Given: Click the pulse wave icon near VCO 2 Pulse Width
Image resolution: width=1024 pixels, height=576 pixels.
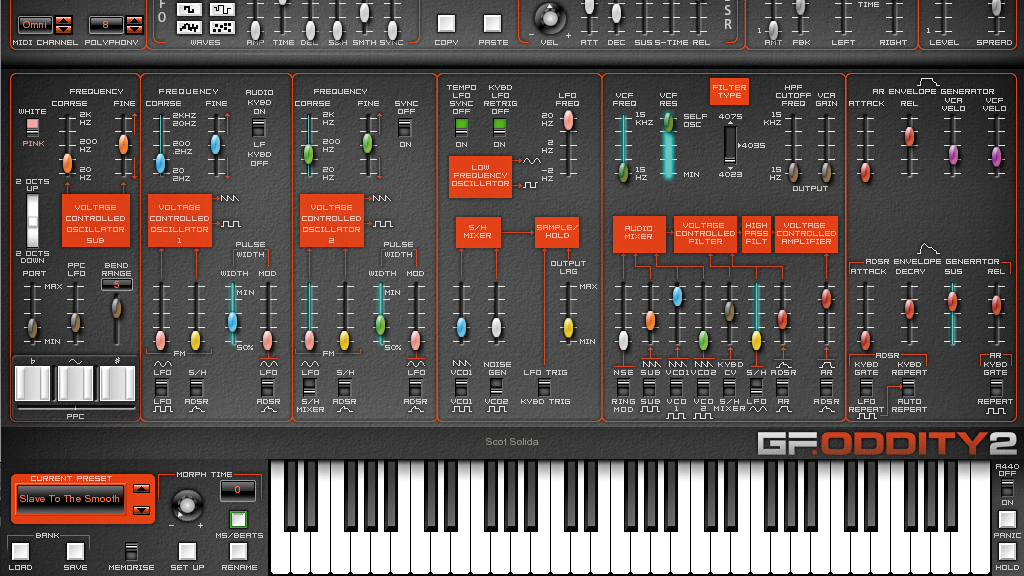Looking at the screenshot, I should (383, 222).
